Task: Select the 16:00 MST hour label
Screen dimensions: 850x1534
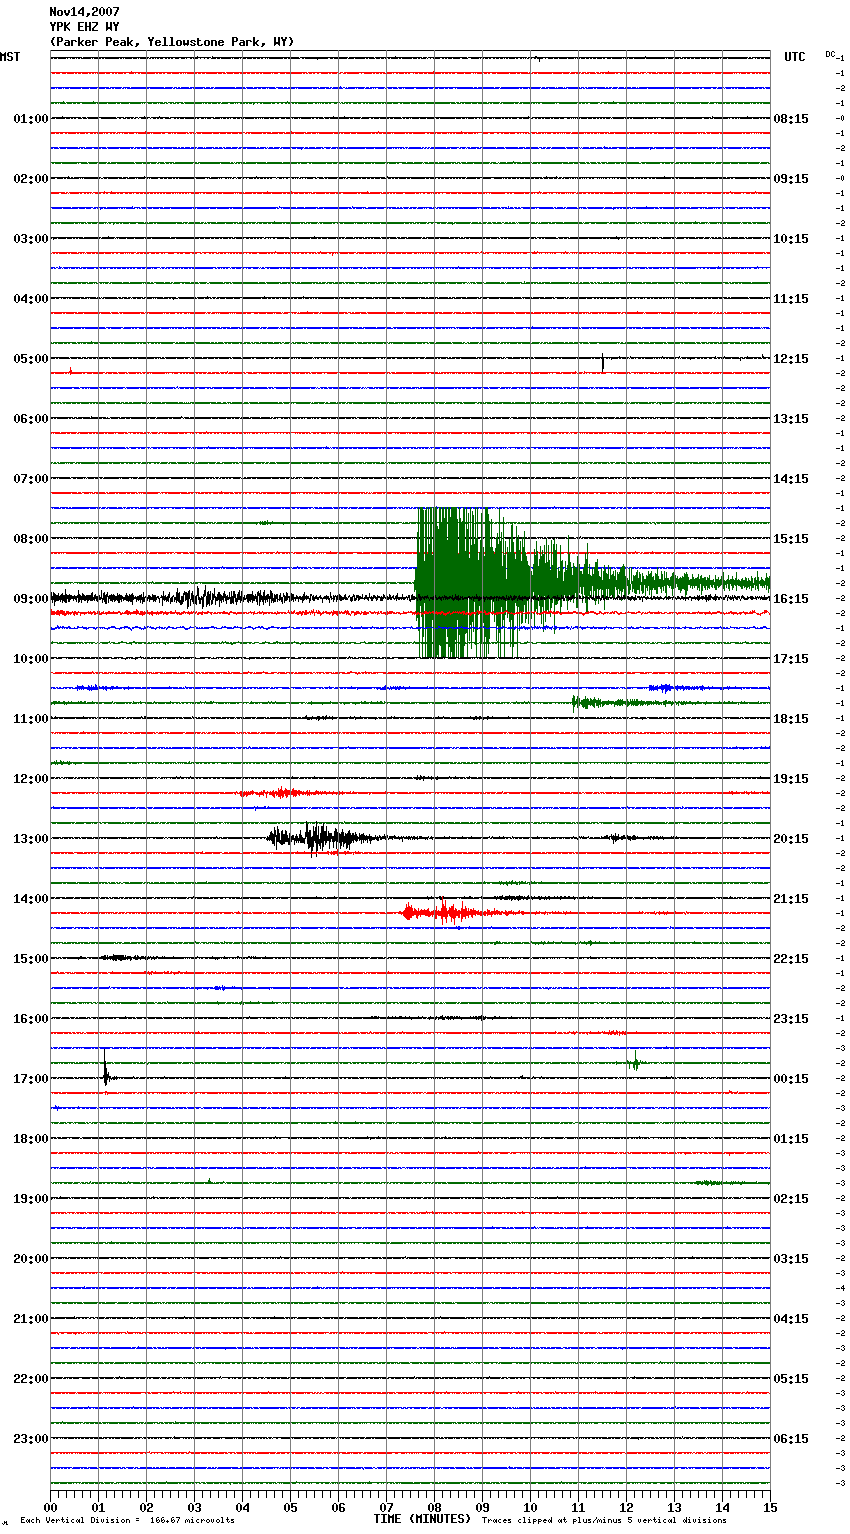Action: [x=30, y=1019]
